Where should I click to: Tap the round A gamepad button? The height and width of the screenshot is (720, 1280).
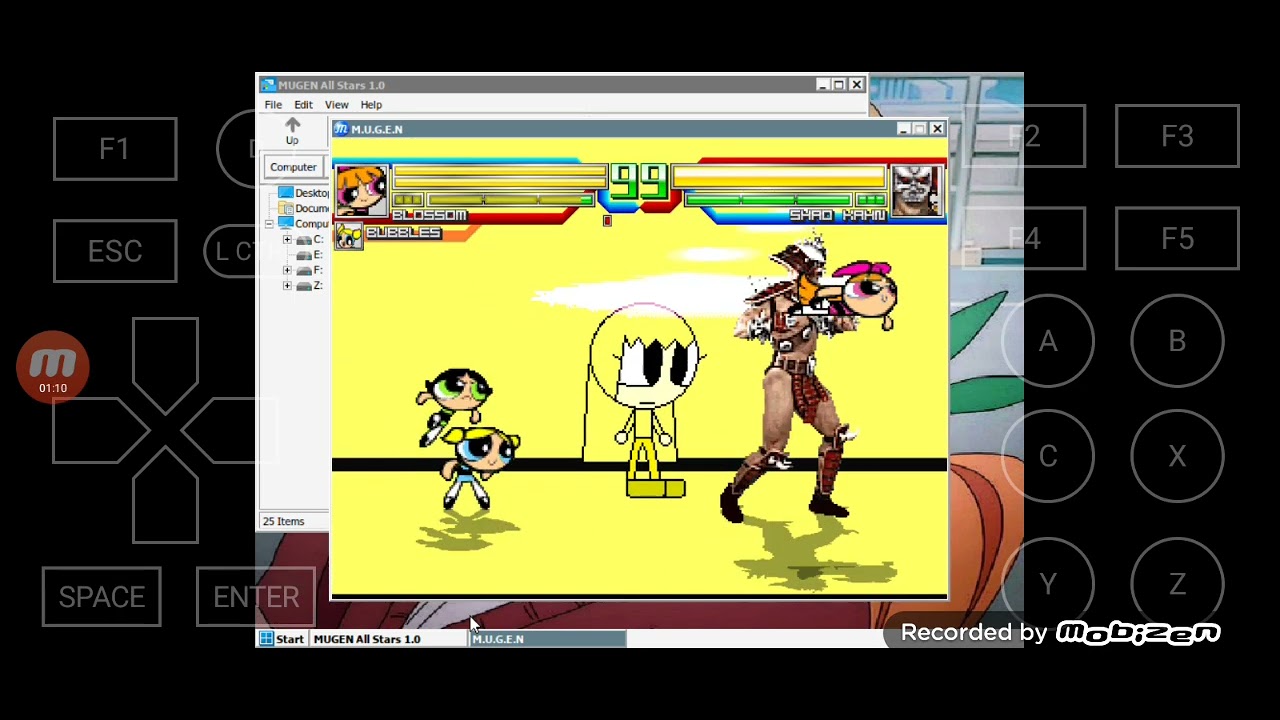(1047, 342)
